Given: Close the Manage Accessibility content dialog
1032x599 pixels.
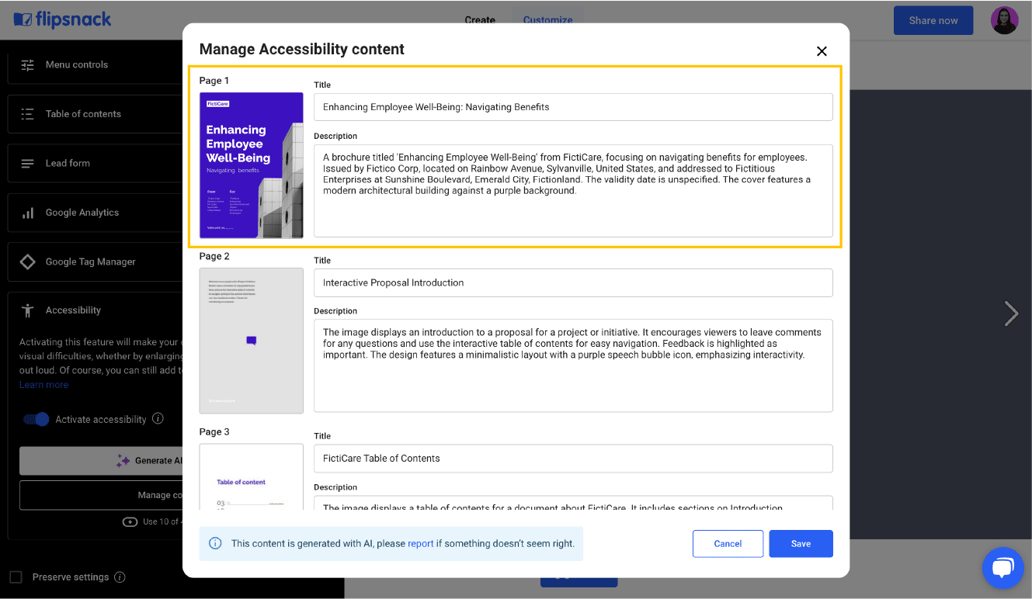Looking at the screenshot, I should [x=821, y=51].
